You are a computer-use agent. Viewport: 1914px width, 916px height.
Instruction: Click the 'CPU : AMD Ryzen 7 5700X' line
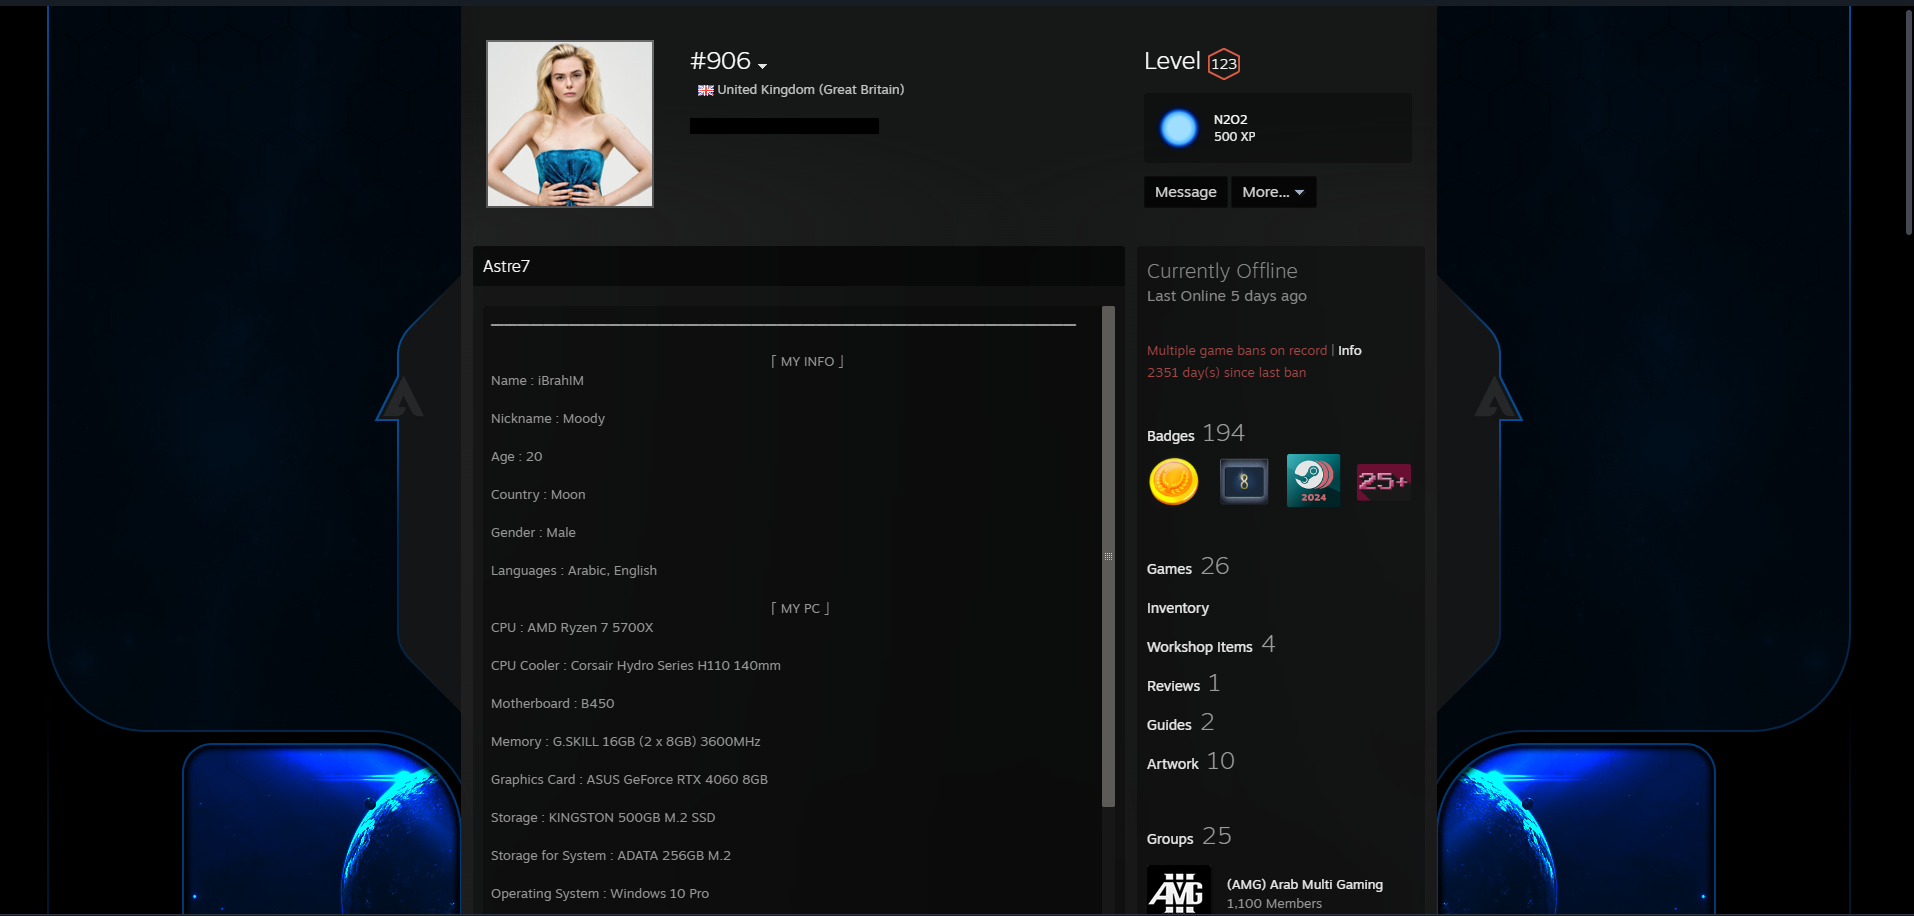[x=572, y=628]
